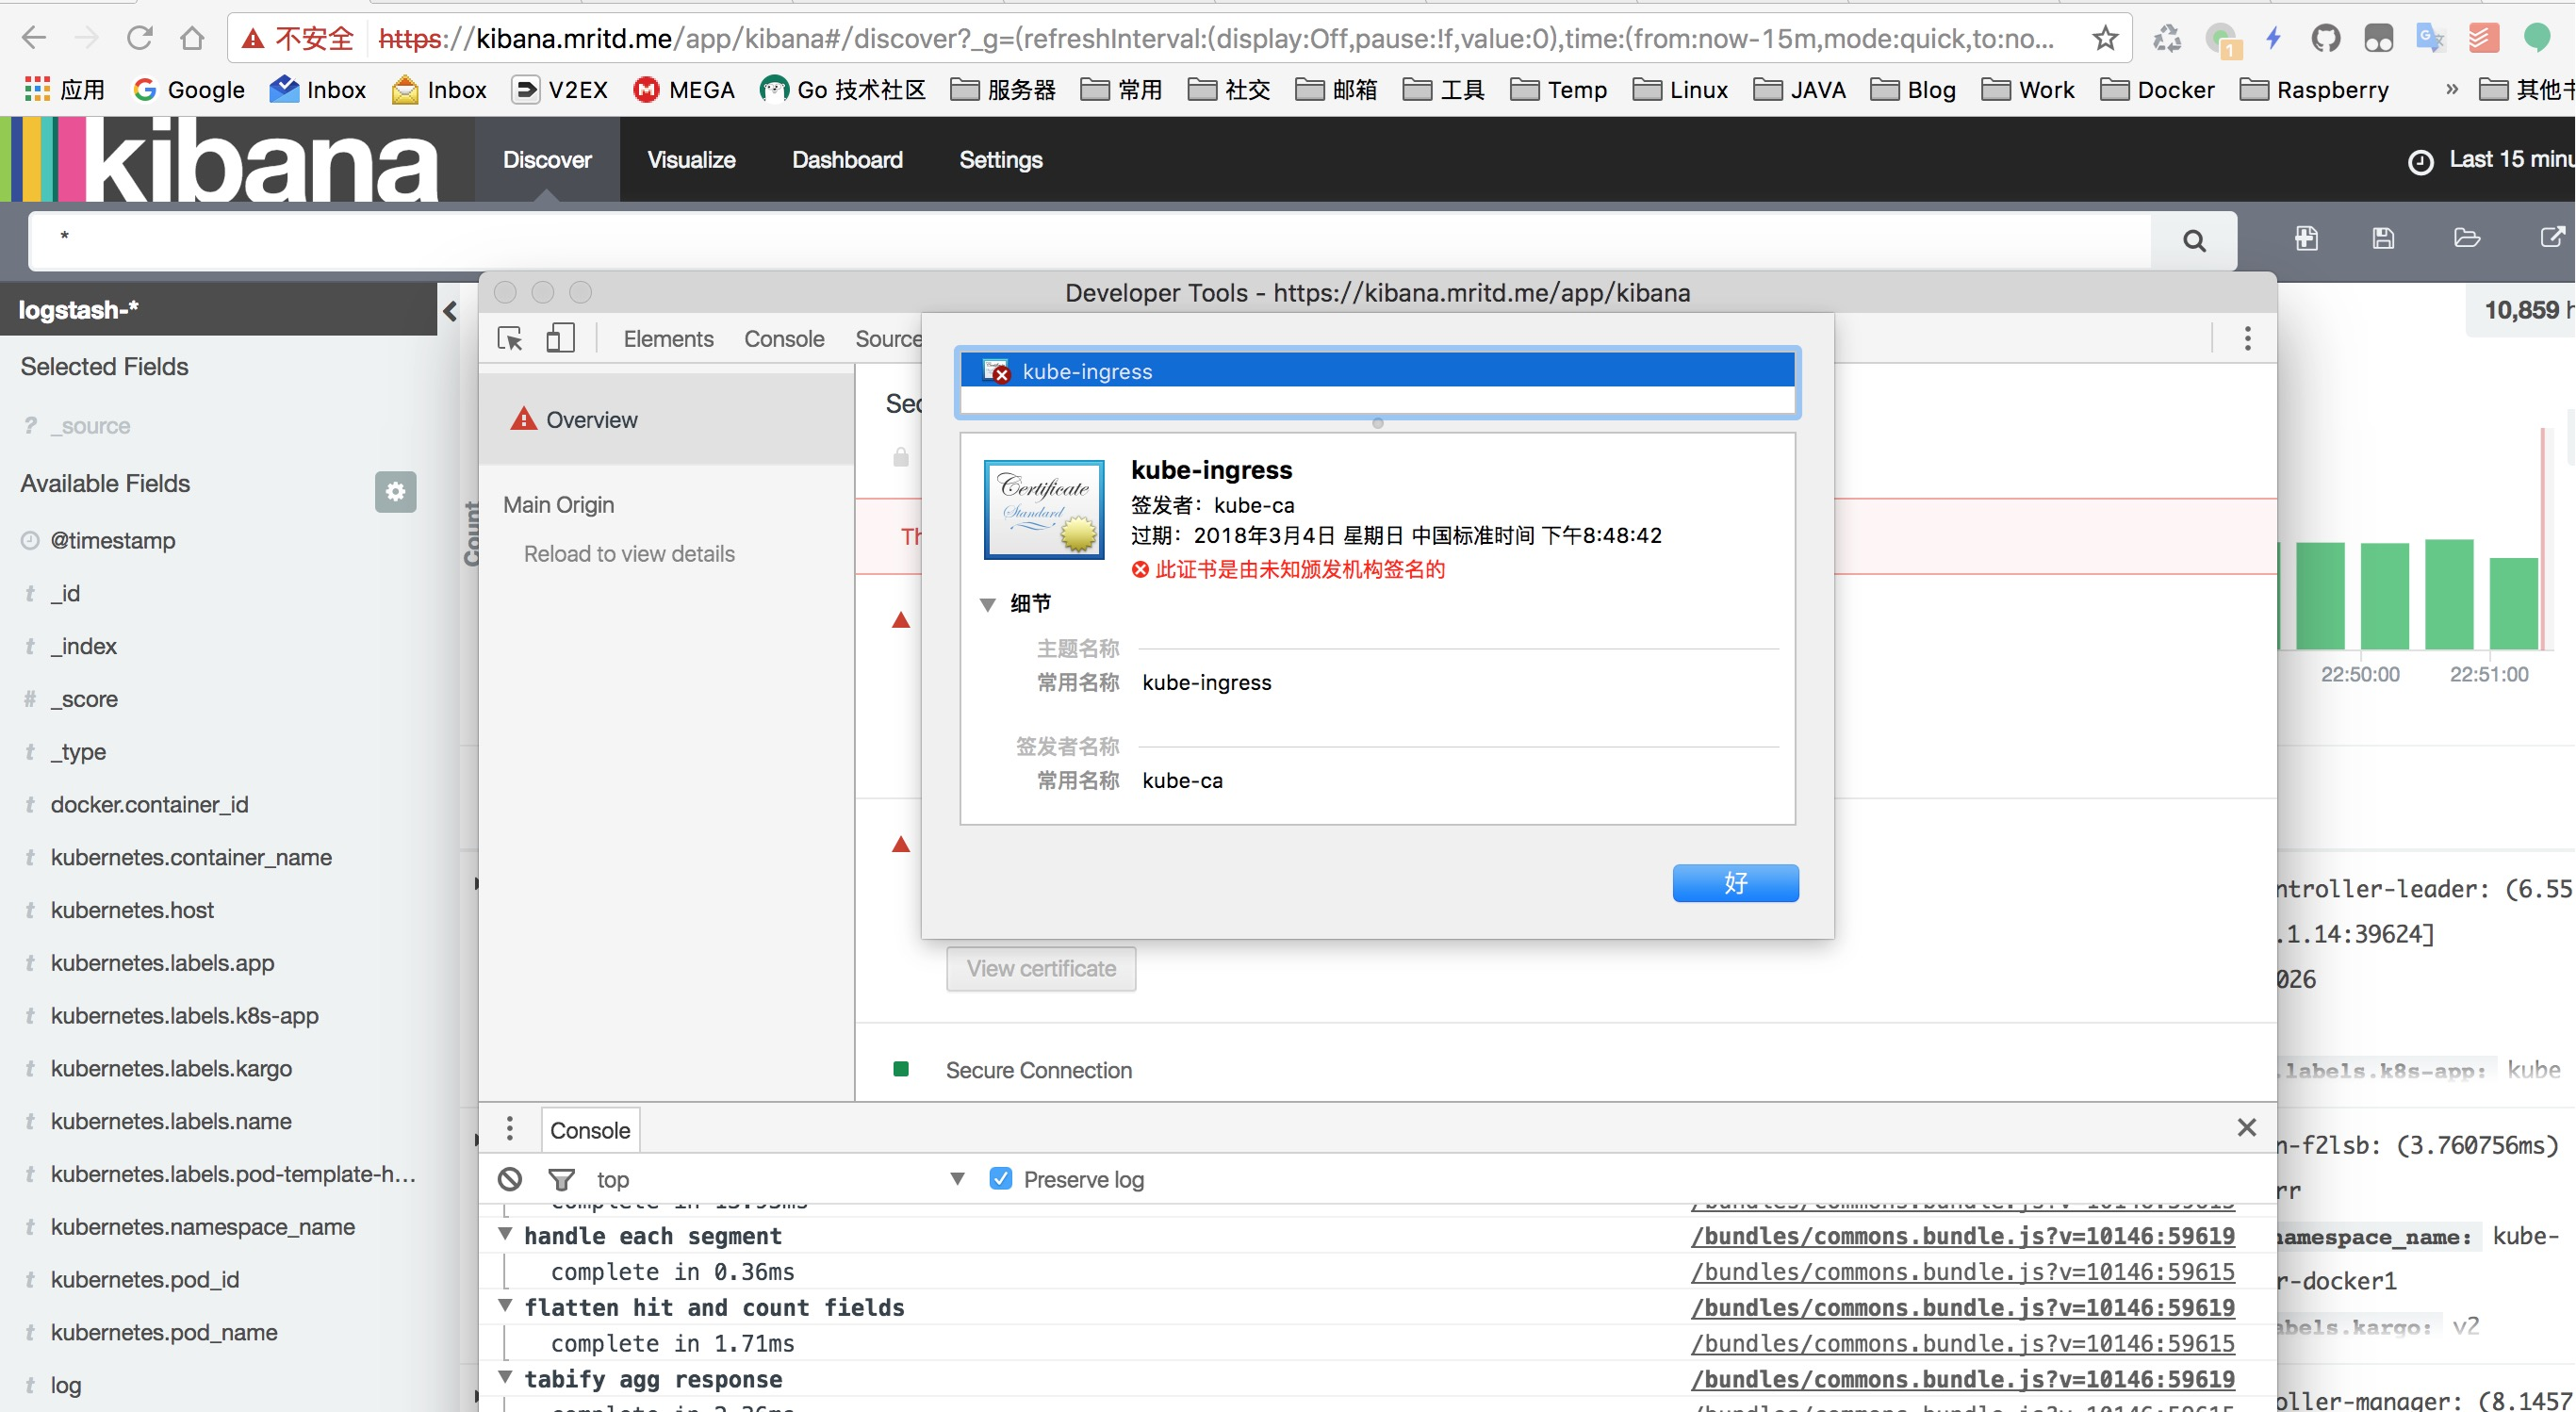The width and height of the screenshot is (2576, 1412).
Task: Click the @timestamp field
Action: tap(112, 540)
